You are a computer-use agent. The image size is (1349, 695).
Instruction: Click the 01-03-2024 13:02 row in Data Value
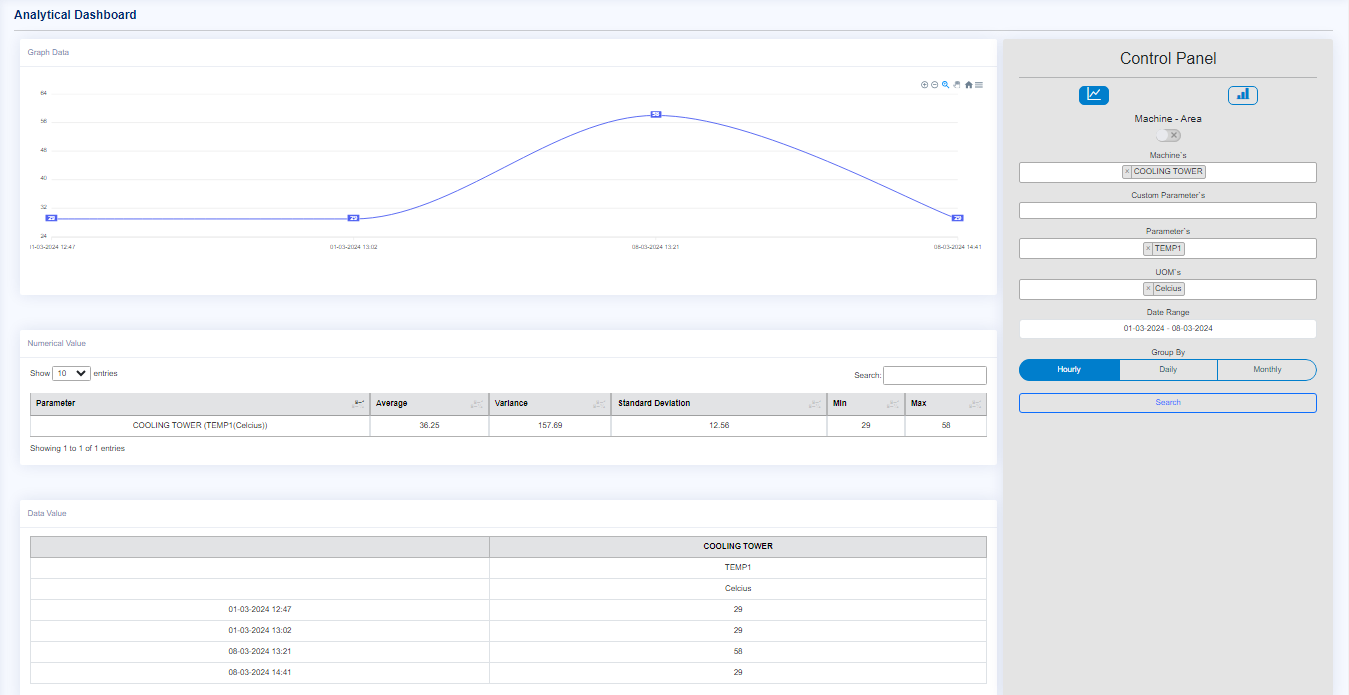508,631
